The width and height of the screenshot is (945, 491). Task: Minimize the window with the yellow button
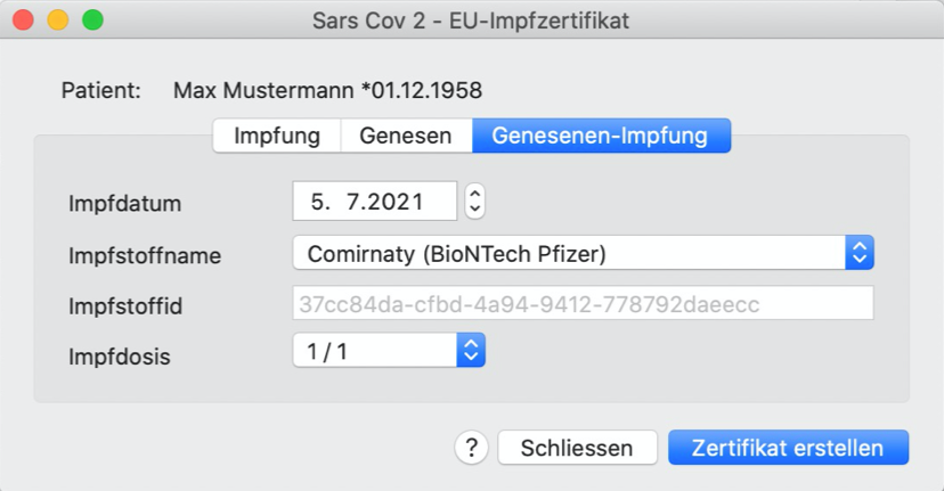[58, 20]
